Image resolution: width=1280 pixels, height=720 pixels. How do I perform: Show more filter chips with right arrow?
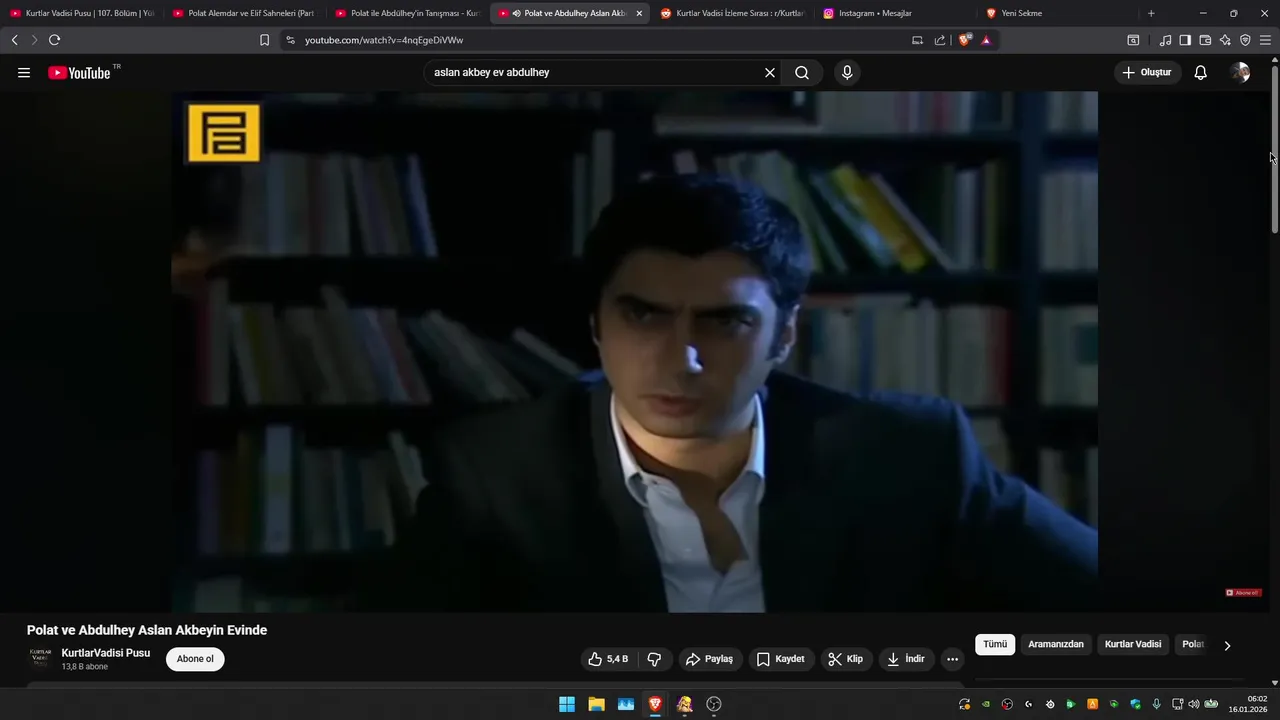(x=1227, y=645)
